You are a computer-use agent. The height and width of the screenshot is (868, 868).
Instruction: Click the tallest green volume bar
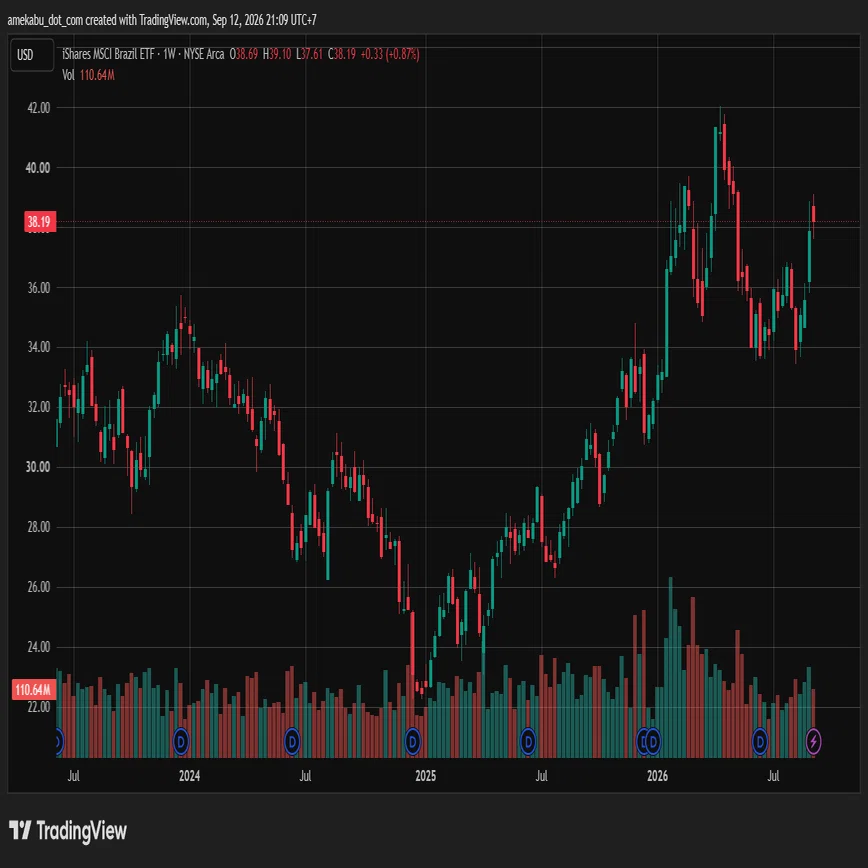pos(671,667)
